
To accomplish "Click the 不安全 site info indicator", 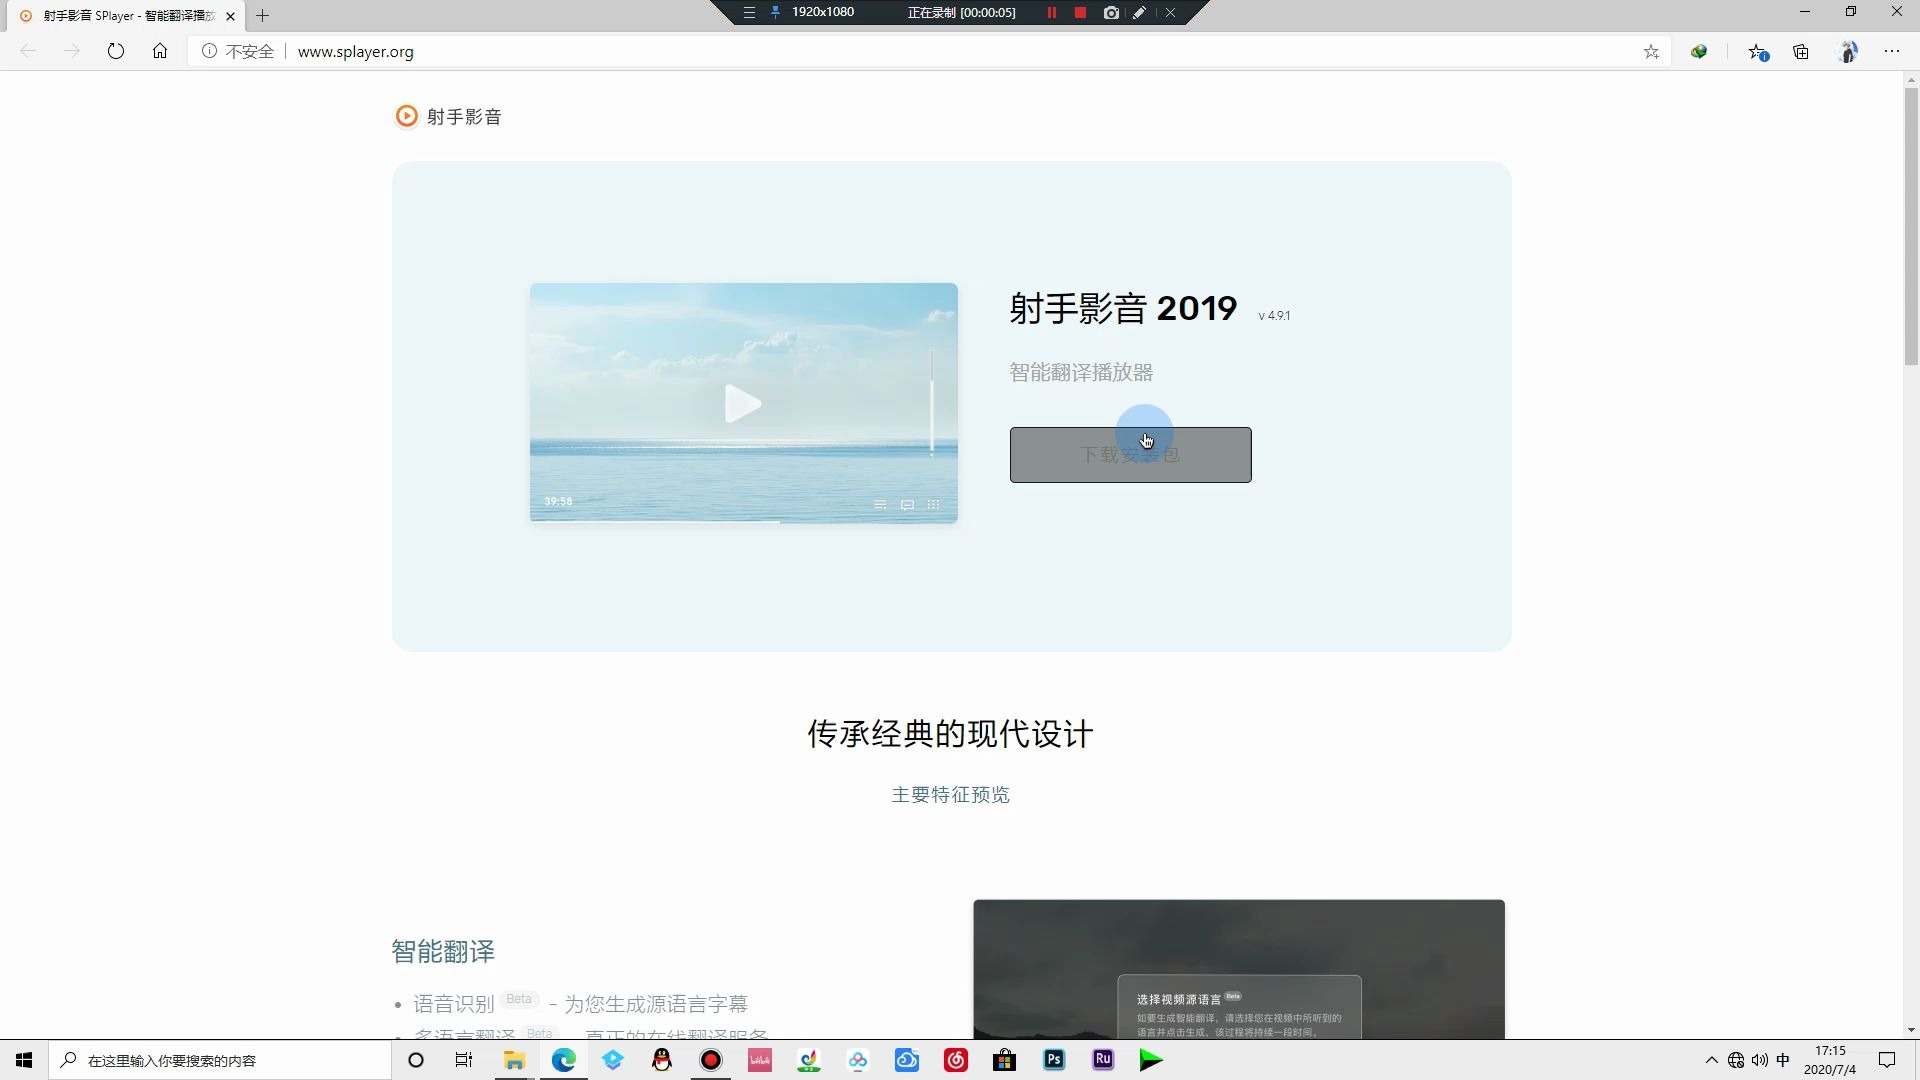I will (x=238, y=51).
